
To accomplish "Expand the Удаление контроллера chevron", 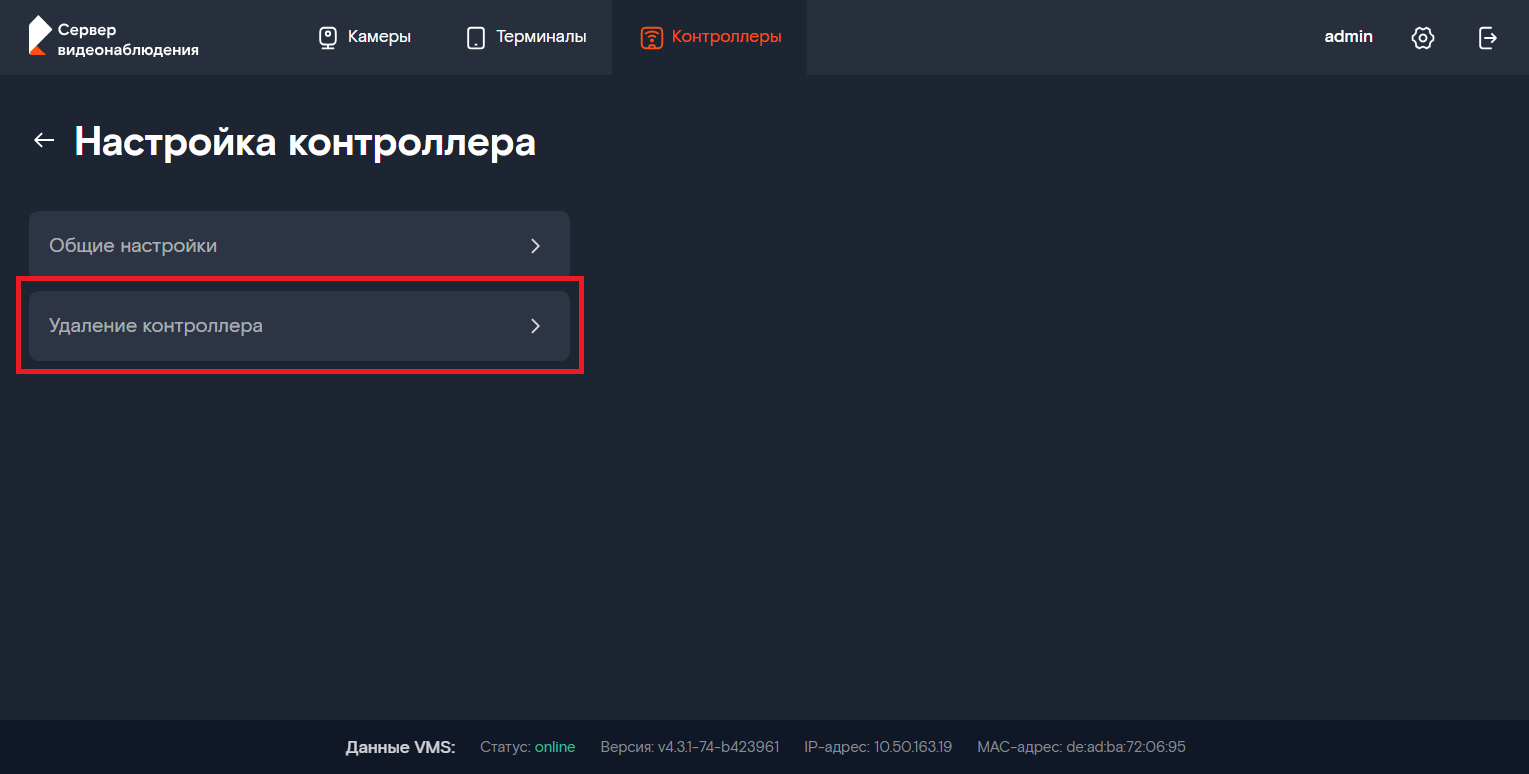I will [x=536, y=326].
